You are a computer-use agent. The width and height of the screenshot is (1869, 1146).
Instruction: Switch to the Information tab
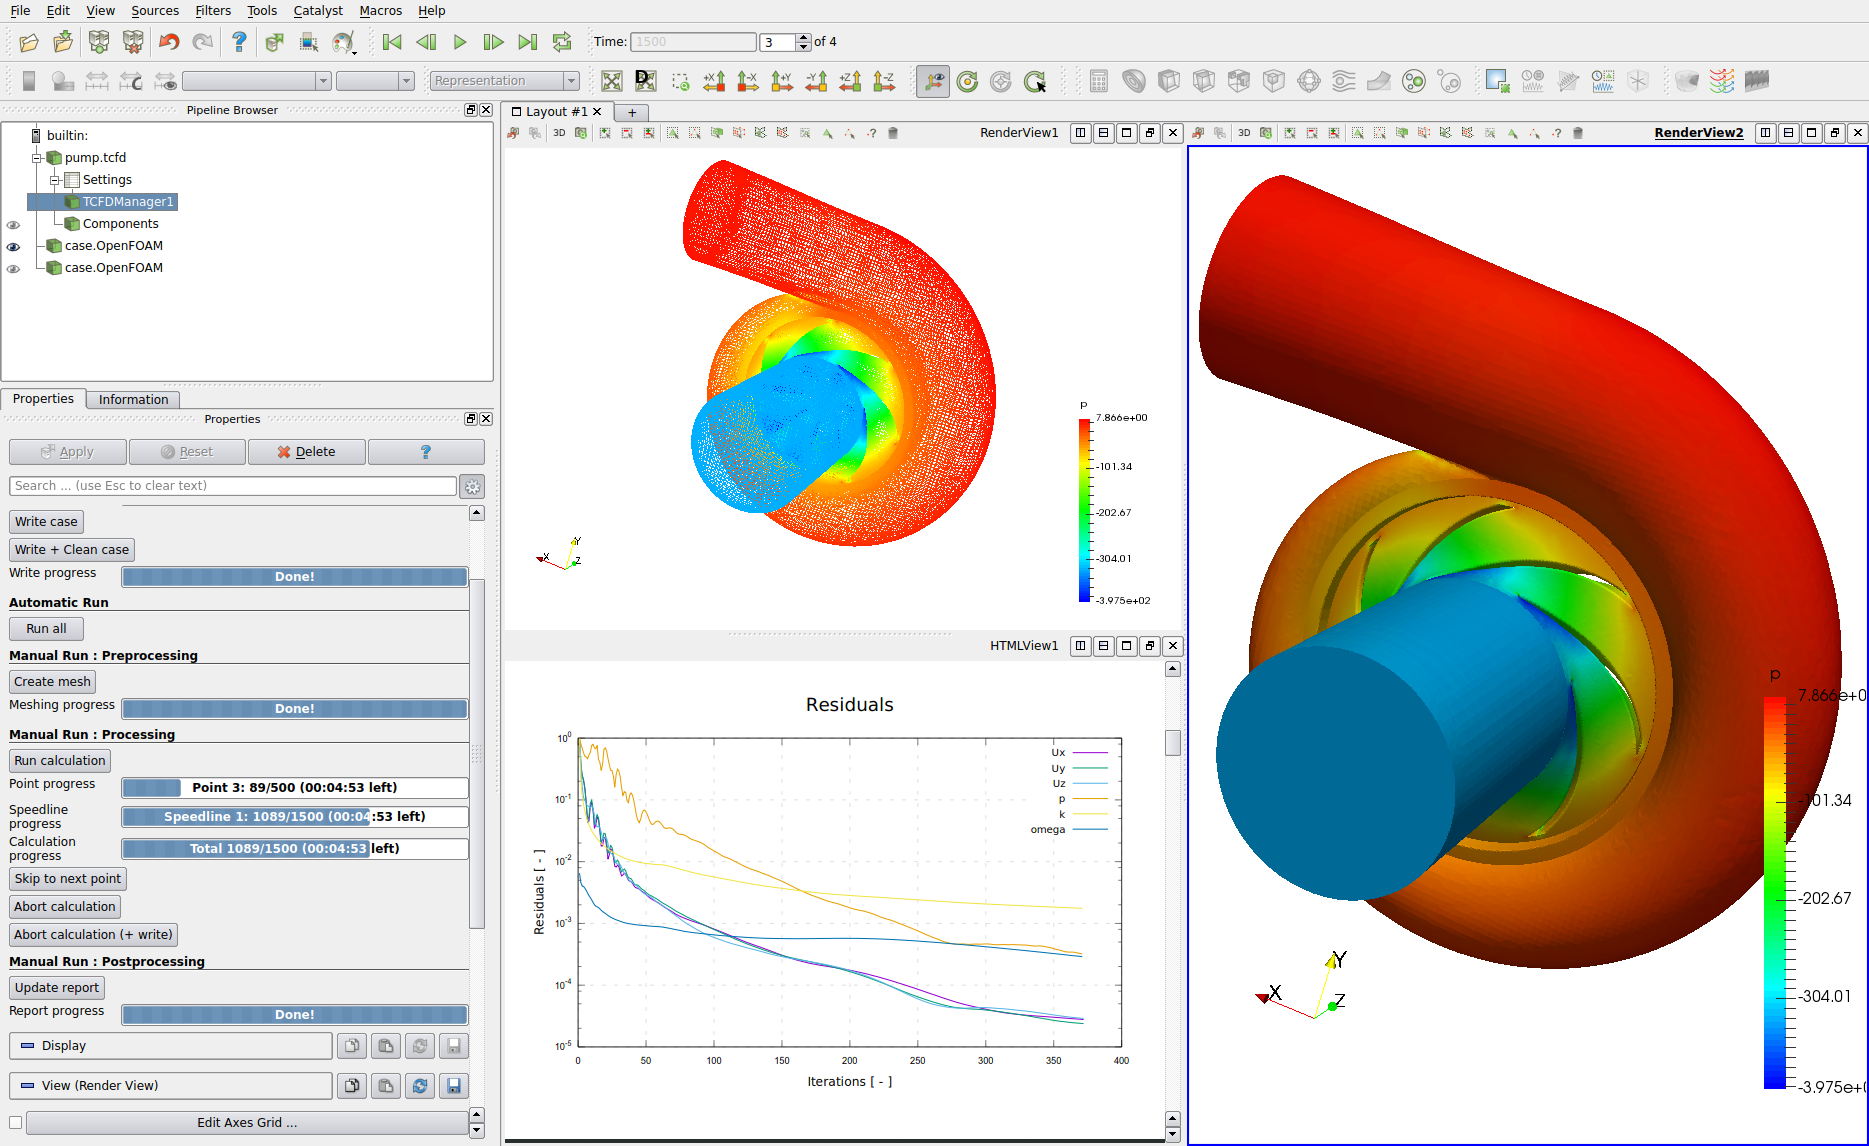point(133,399)
